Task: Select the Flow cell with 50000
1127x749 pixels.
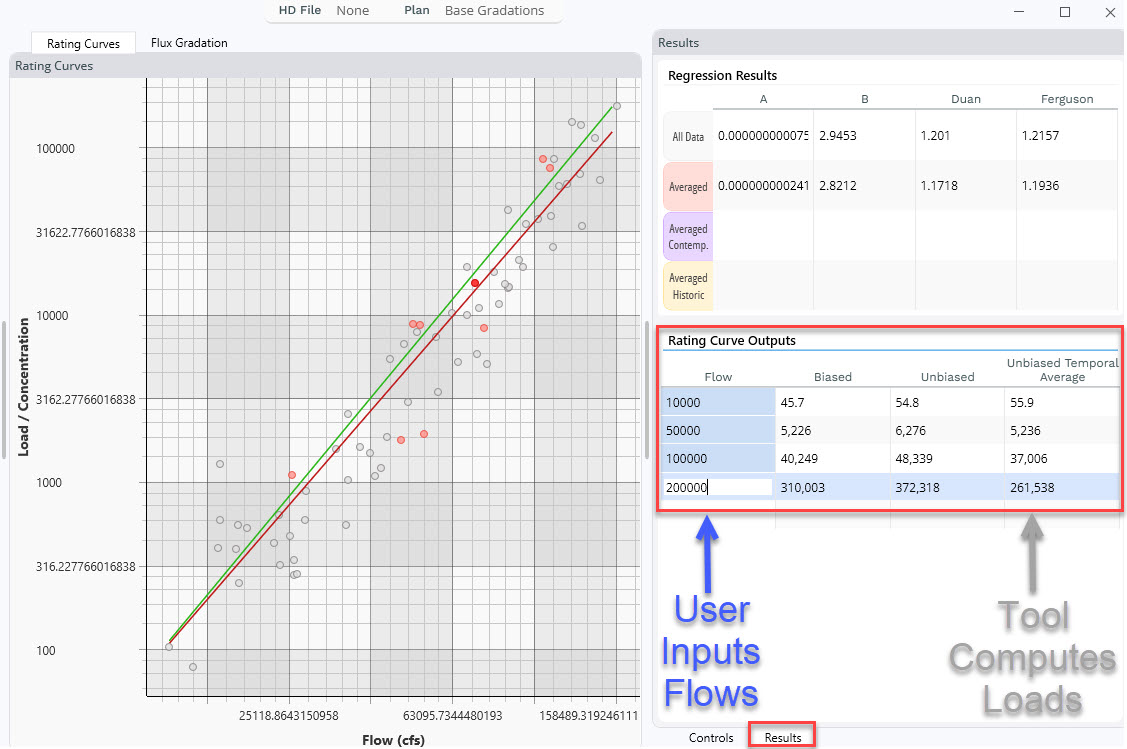Action: pos(718,431)
